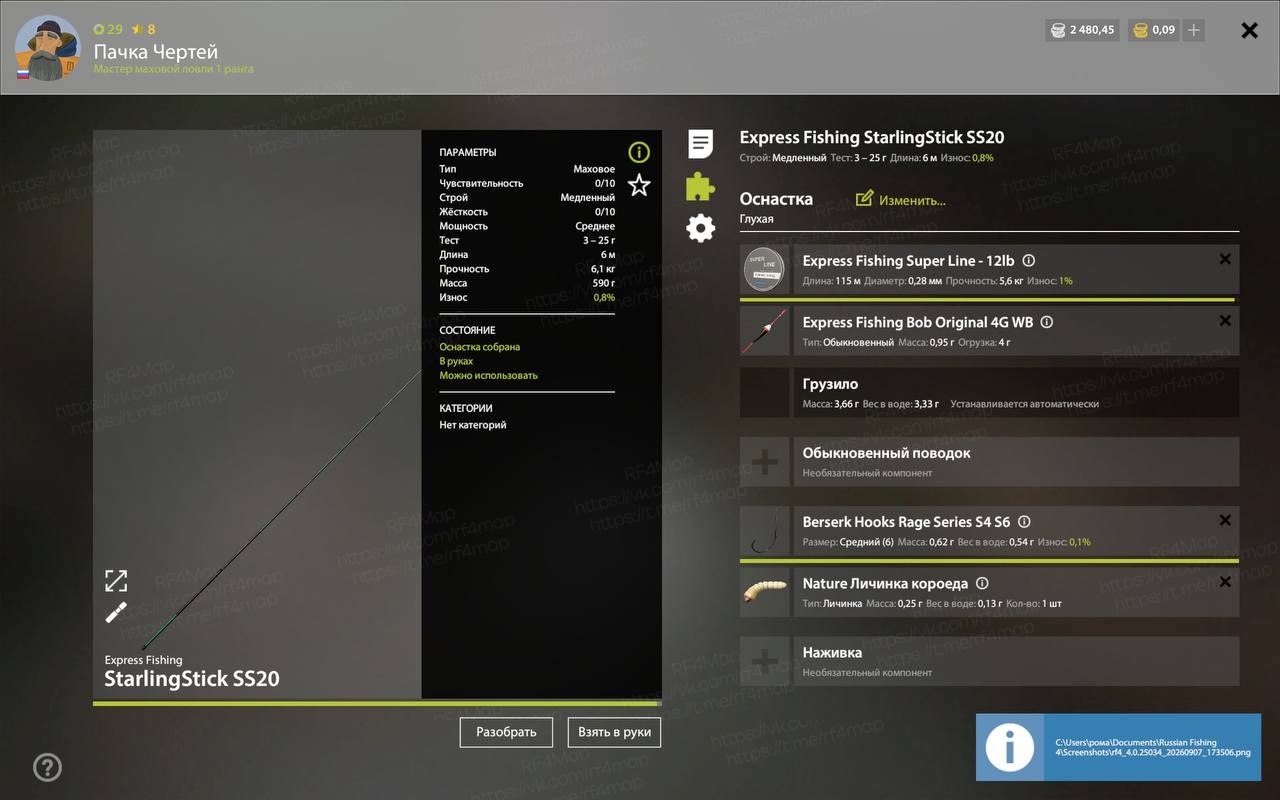The width and height of the screenshot is (1280, 800).
Task: Switch to the description notes tab
Action: click(x=701, y=144)
